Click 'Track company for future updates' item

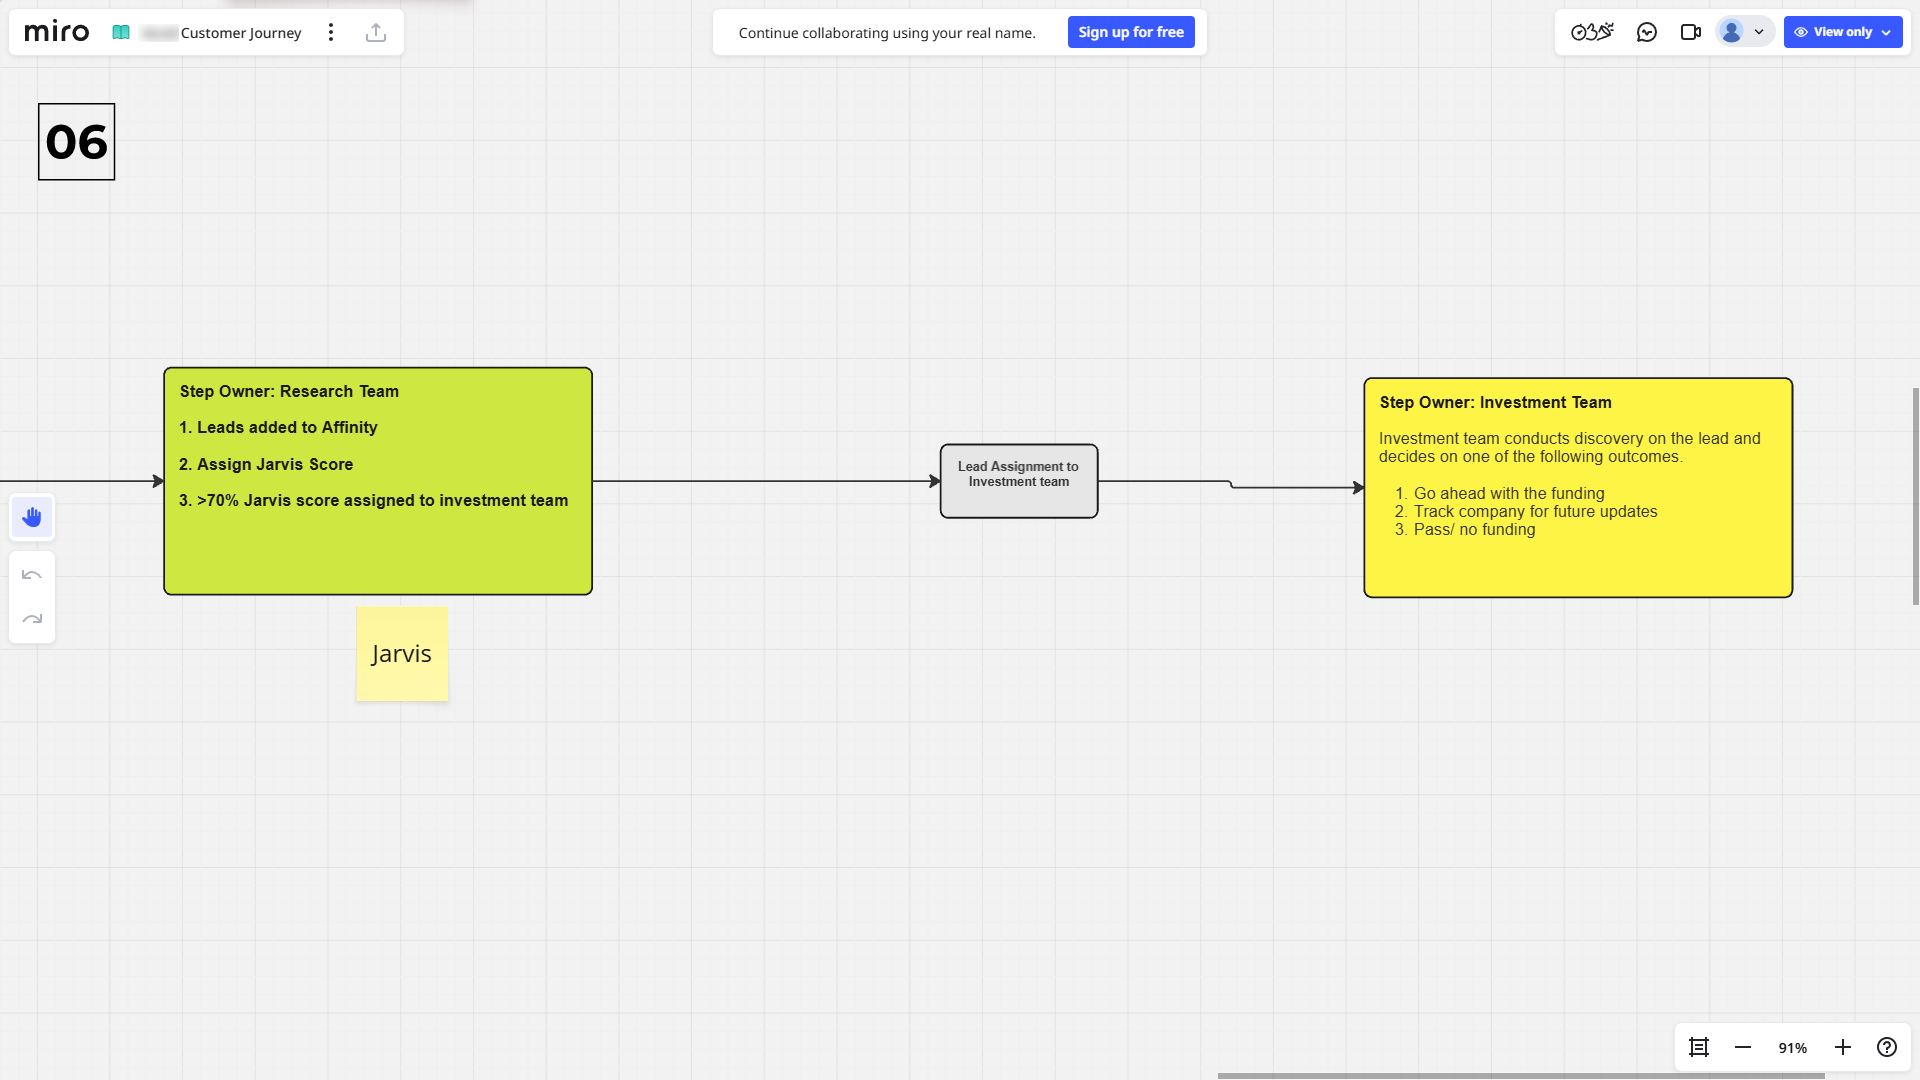[x=1535, y=511]
